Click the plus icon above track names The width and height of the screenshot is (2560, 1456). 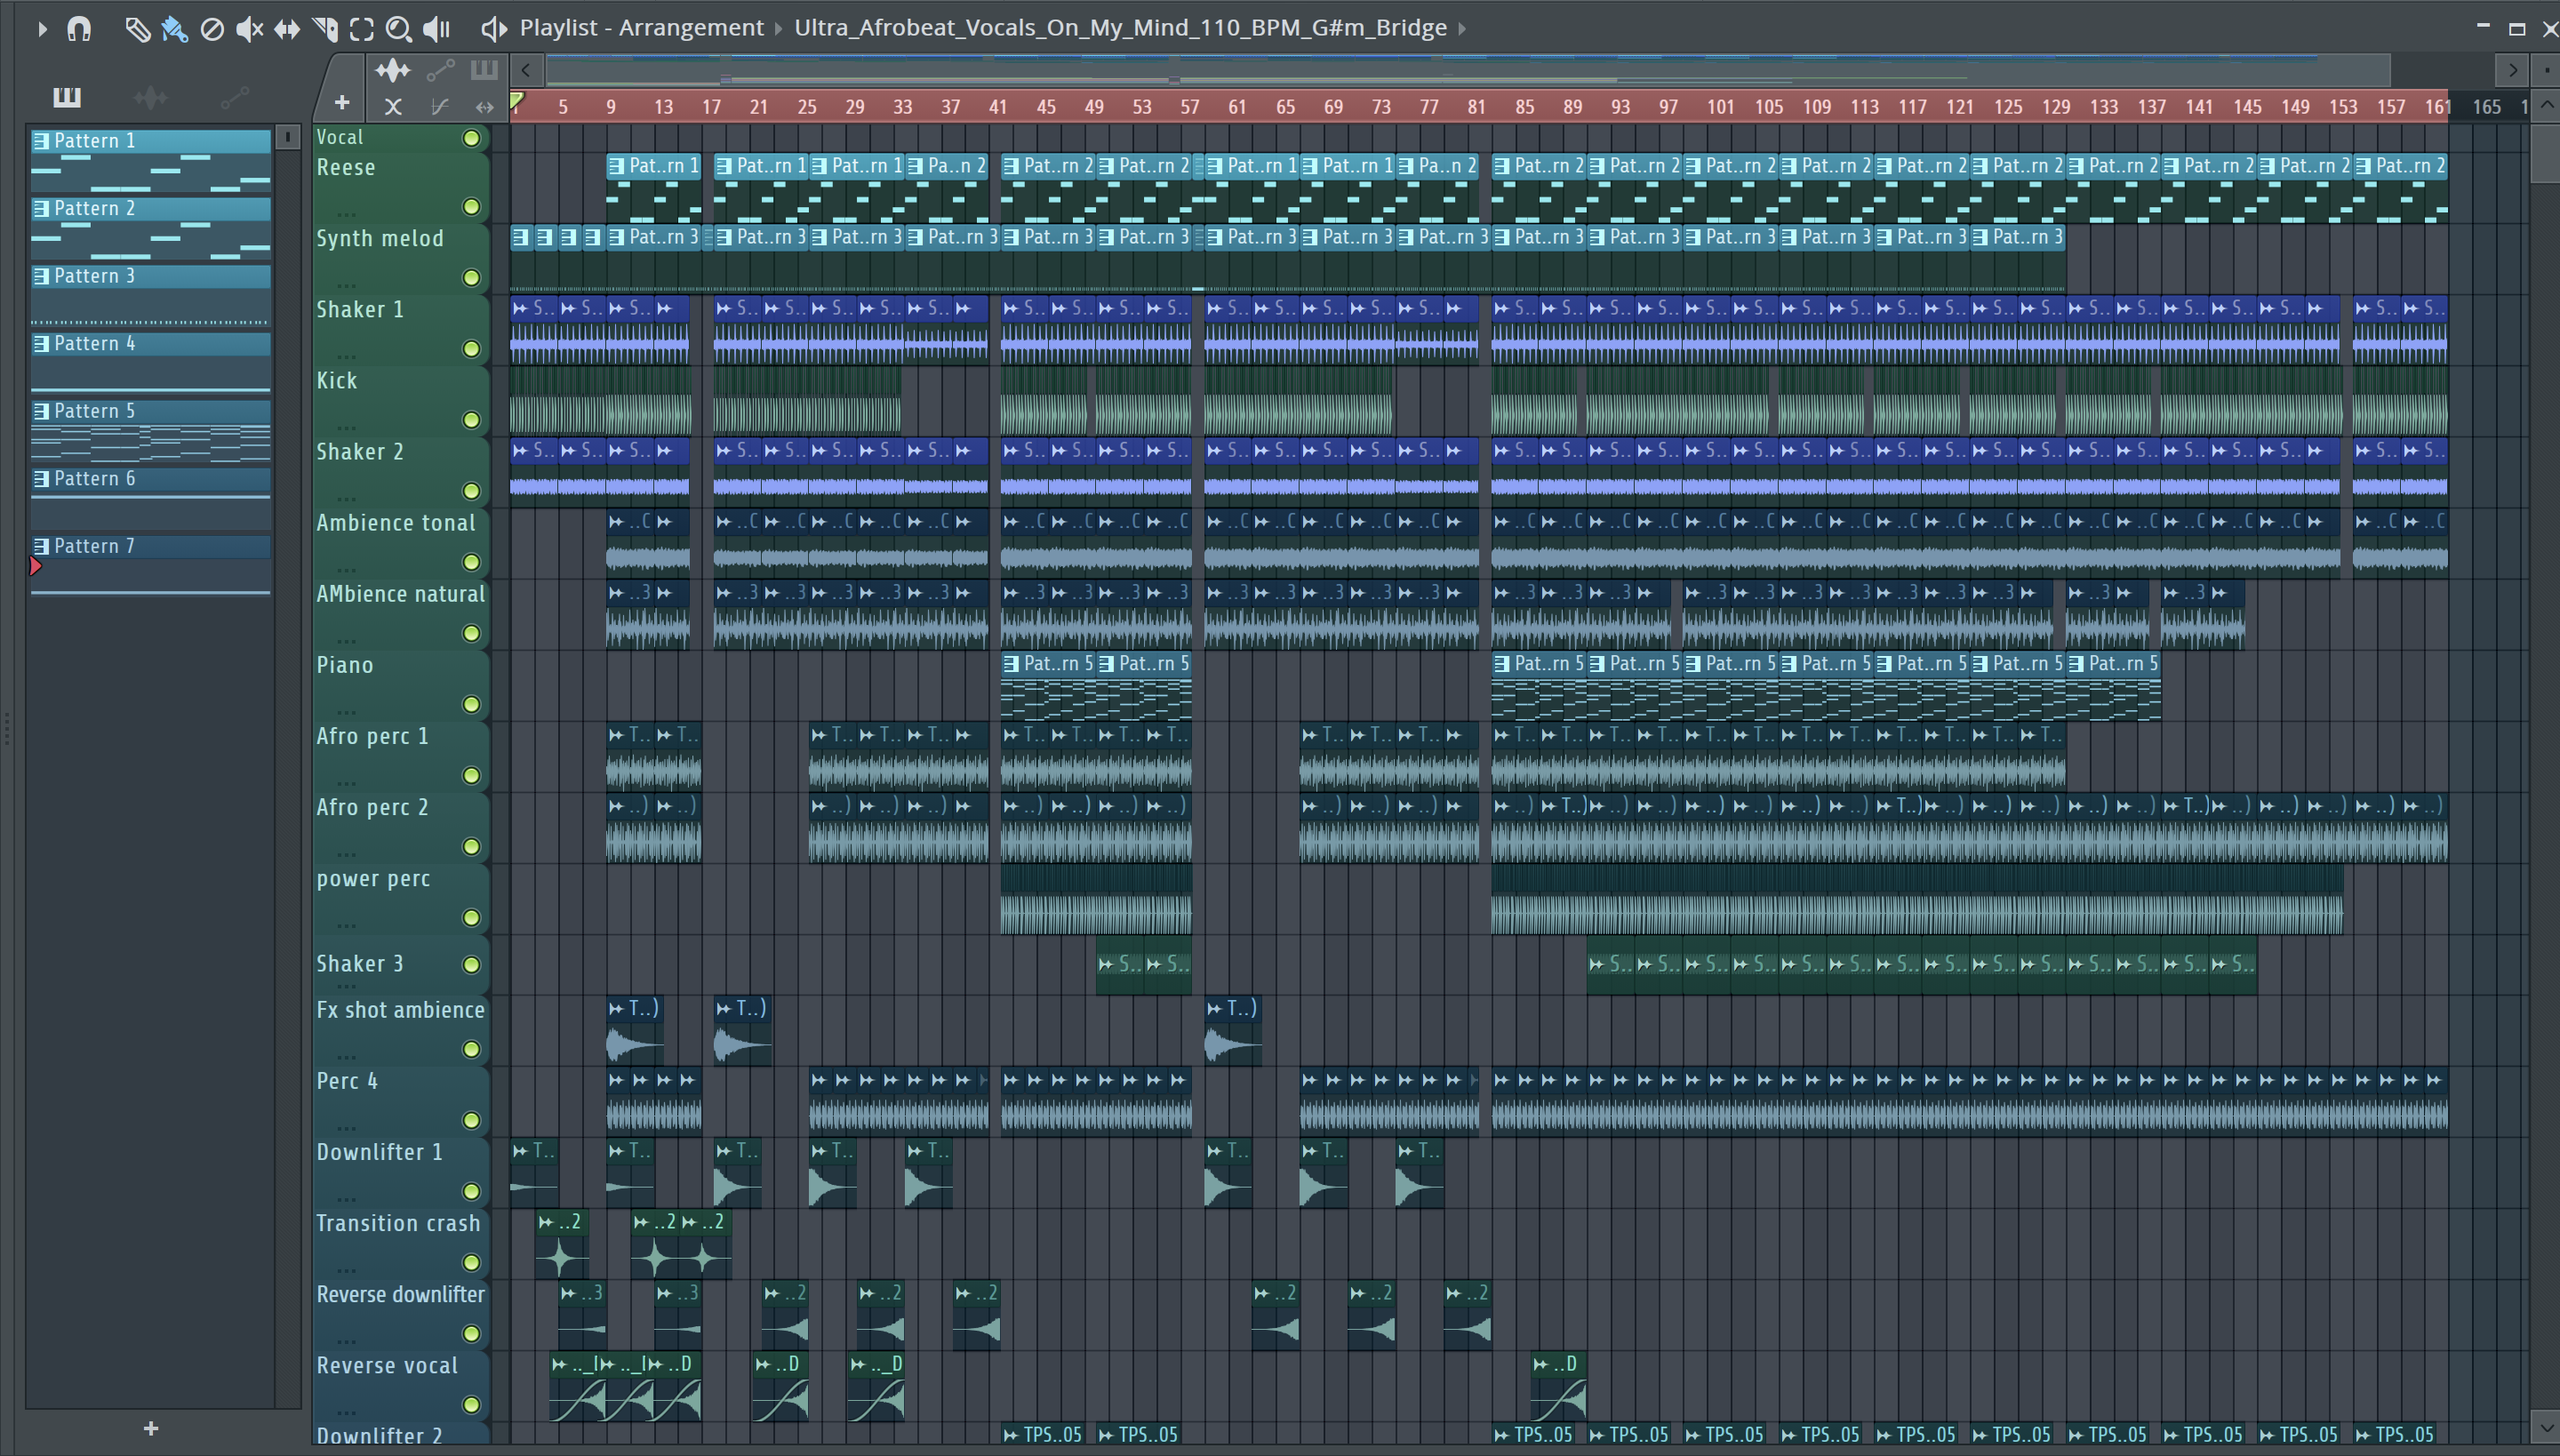pyautogui.click(x=342, y=103)
